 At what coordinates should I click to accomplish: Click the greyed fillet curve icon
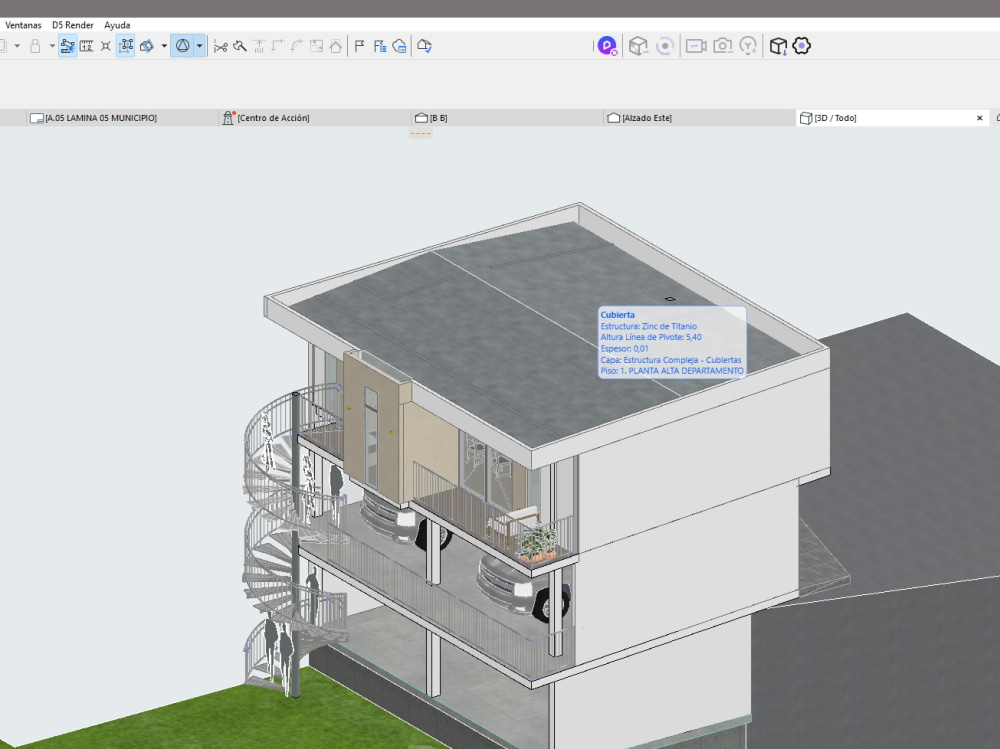tap(297, 46)
